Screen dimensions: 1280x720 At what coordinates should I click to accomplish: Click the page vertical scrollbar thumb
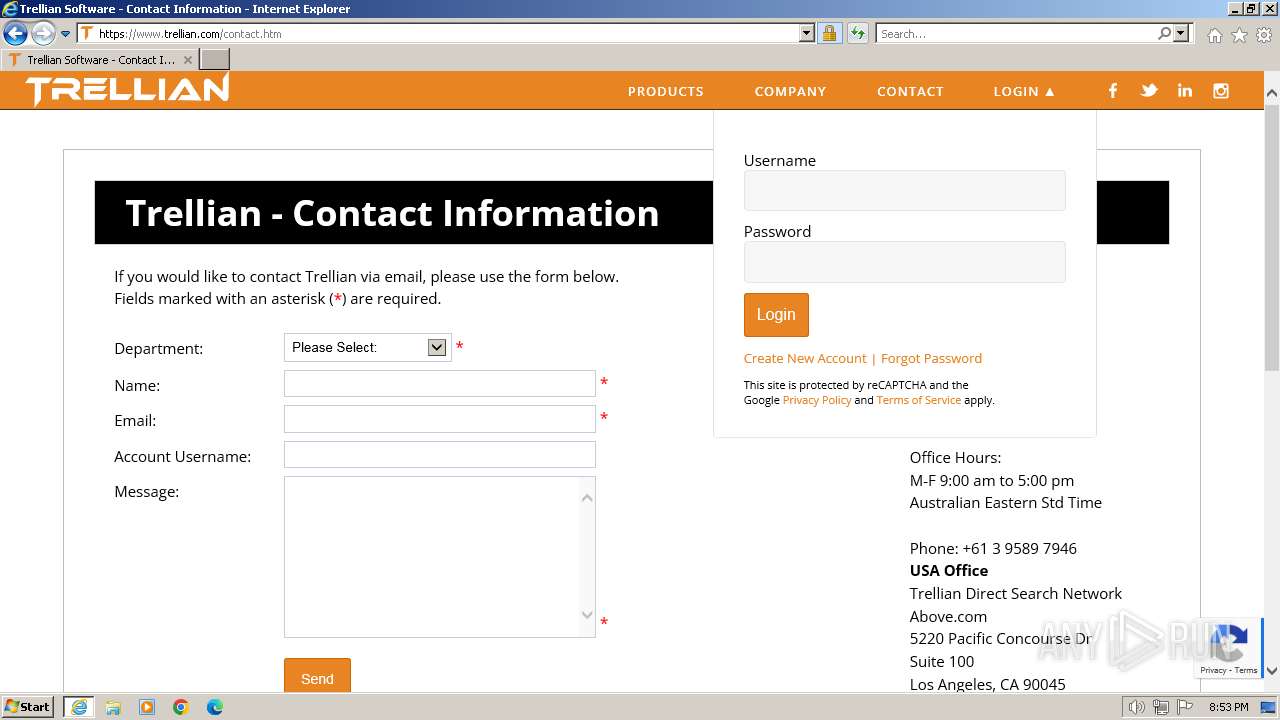[x=1272, y=237]
